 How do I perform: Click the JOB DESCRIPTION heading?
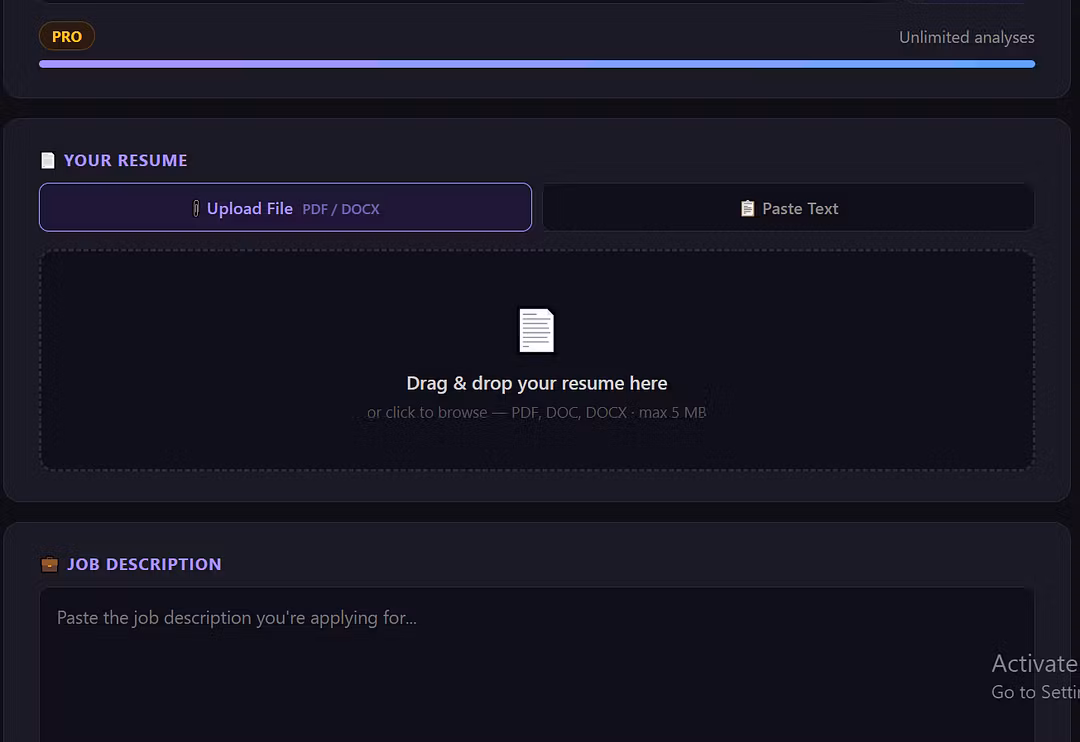coord(144,564)
